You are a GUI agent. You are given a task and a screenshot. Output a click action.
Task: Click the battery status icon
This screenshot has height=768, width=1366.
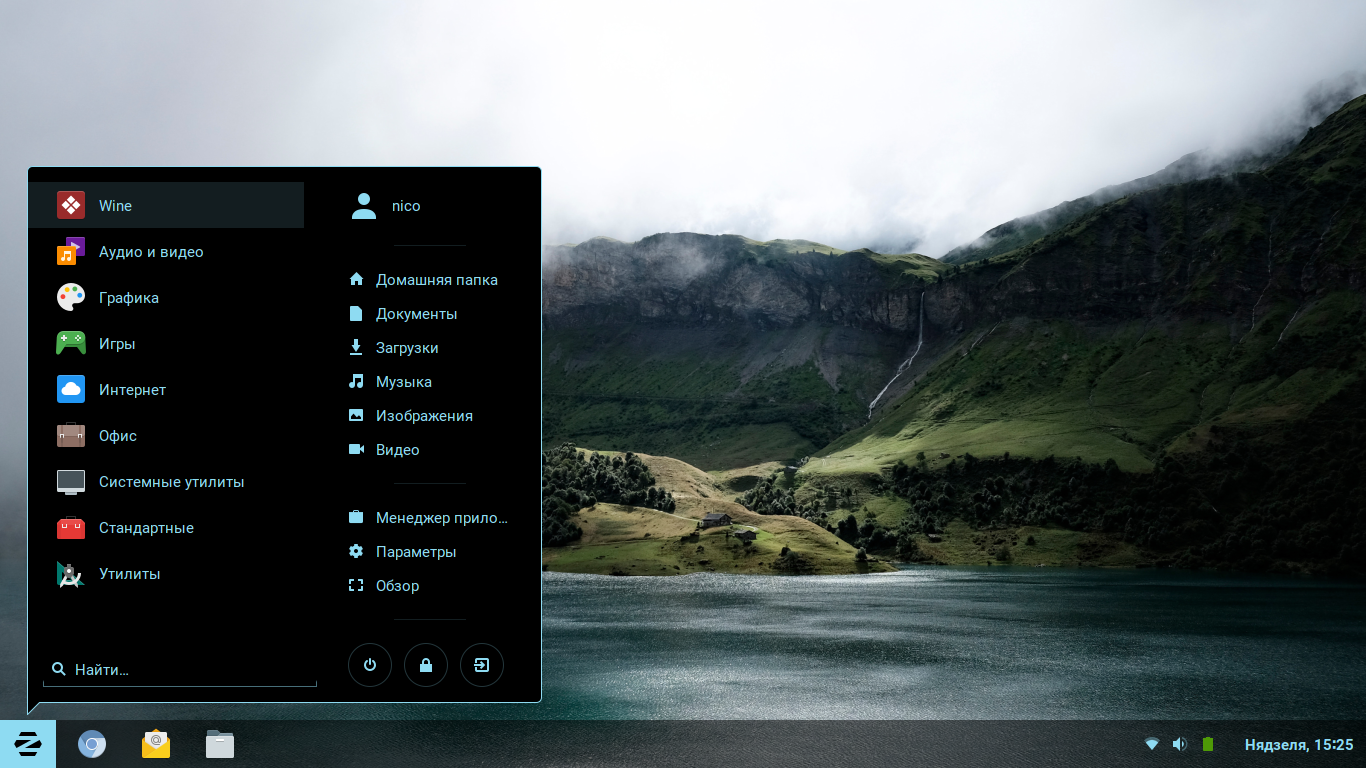pyautogui.click(x=1208, y=744)
